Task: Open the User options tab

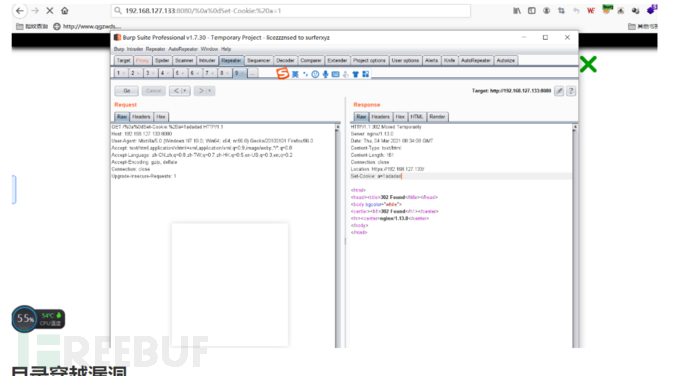Action: (x=405, y=60)
